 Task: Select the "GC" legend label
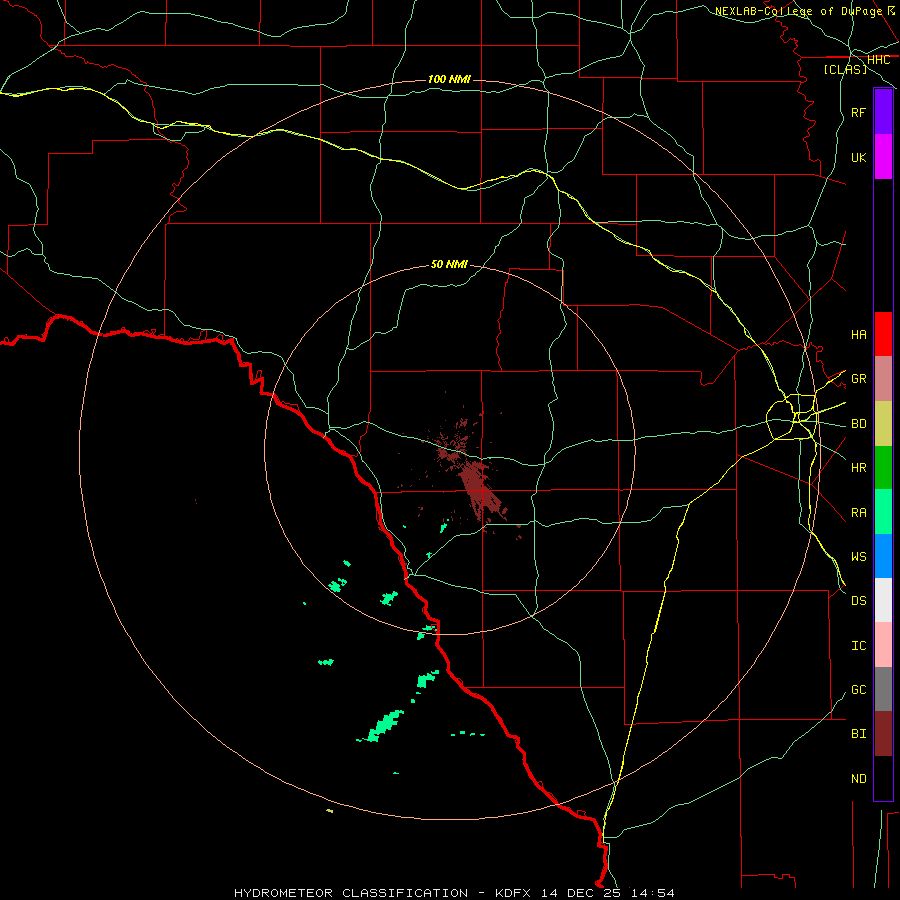click(858, 690)
